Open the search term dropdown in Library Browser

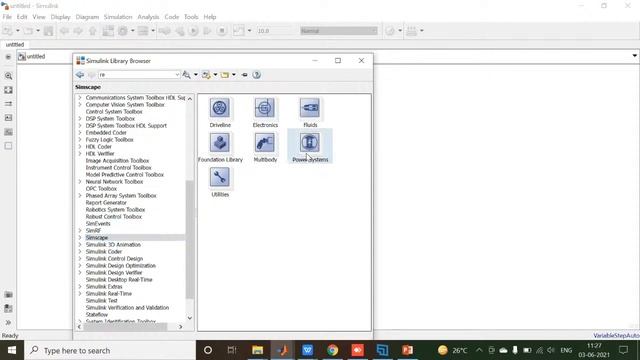click(177, 75)
